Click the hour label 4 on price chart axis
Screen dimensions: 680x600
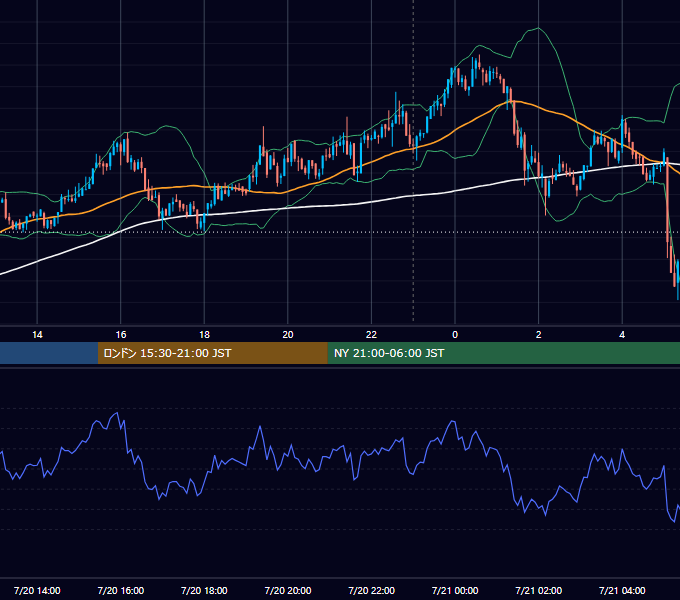622,335
